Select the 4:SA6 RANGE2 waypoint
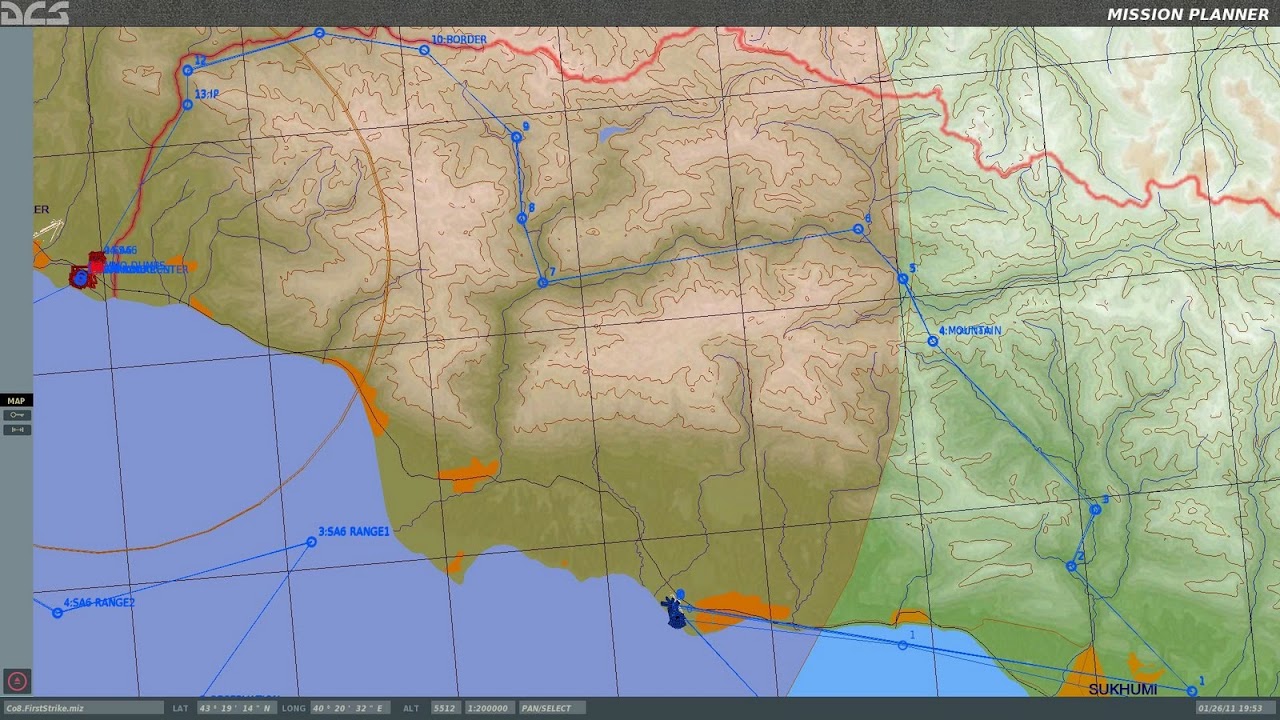1280x720 pixels. [57, 612]
